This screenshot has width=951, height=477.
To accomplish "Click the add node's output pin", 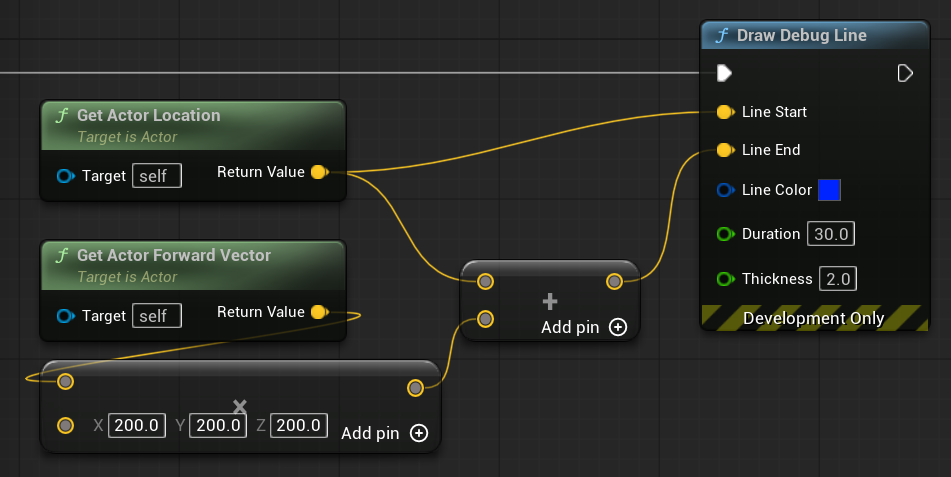I will coord(614,281).
